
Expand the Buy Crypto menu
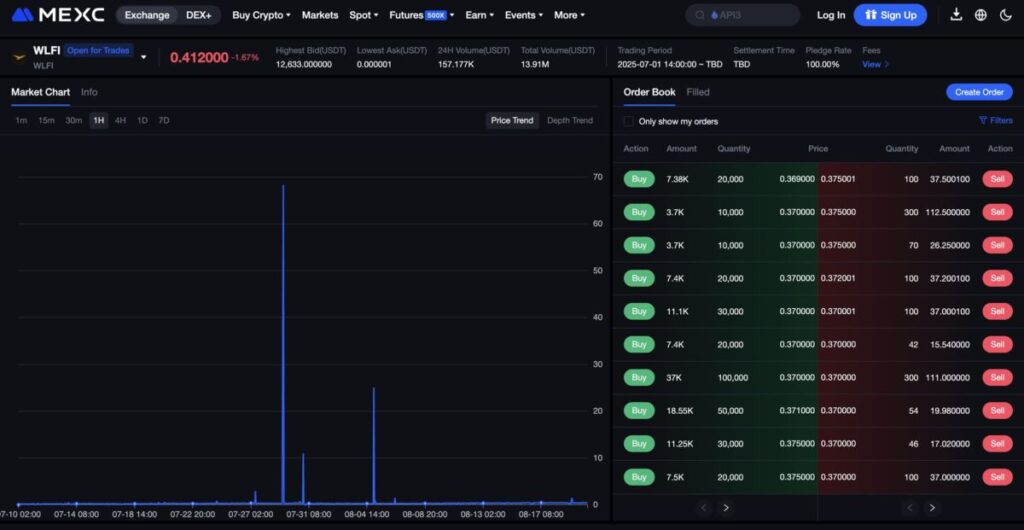coord(261,15)
